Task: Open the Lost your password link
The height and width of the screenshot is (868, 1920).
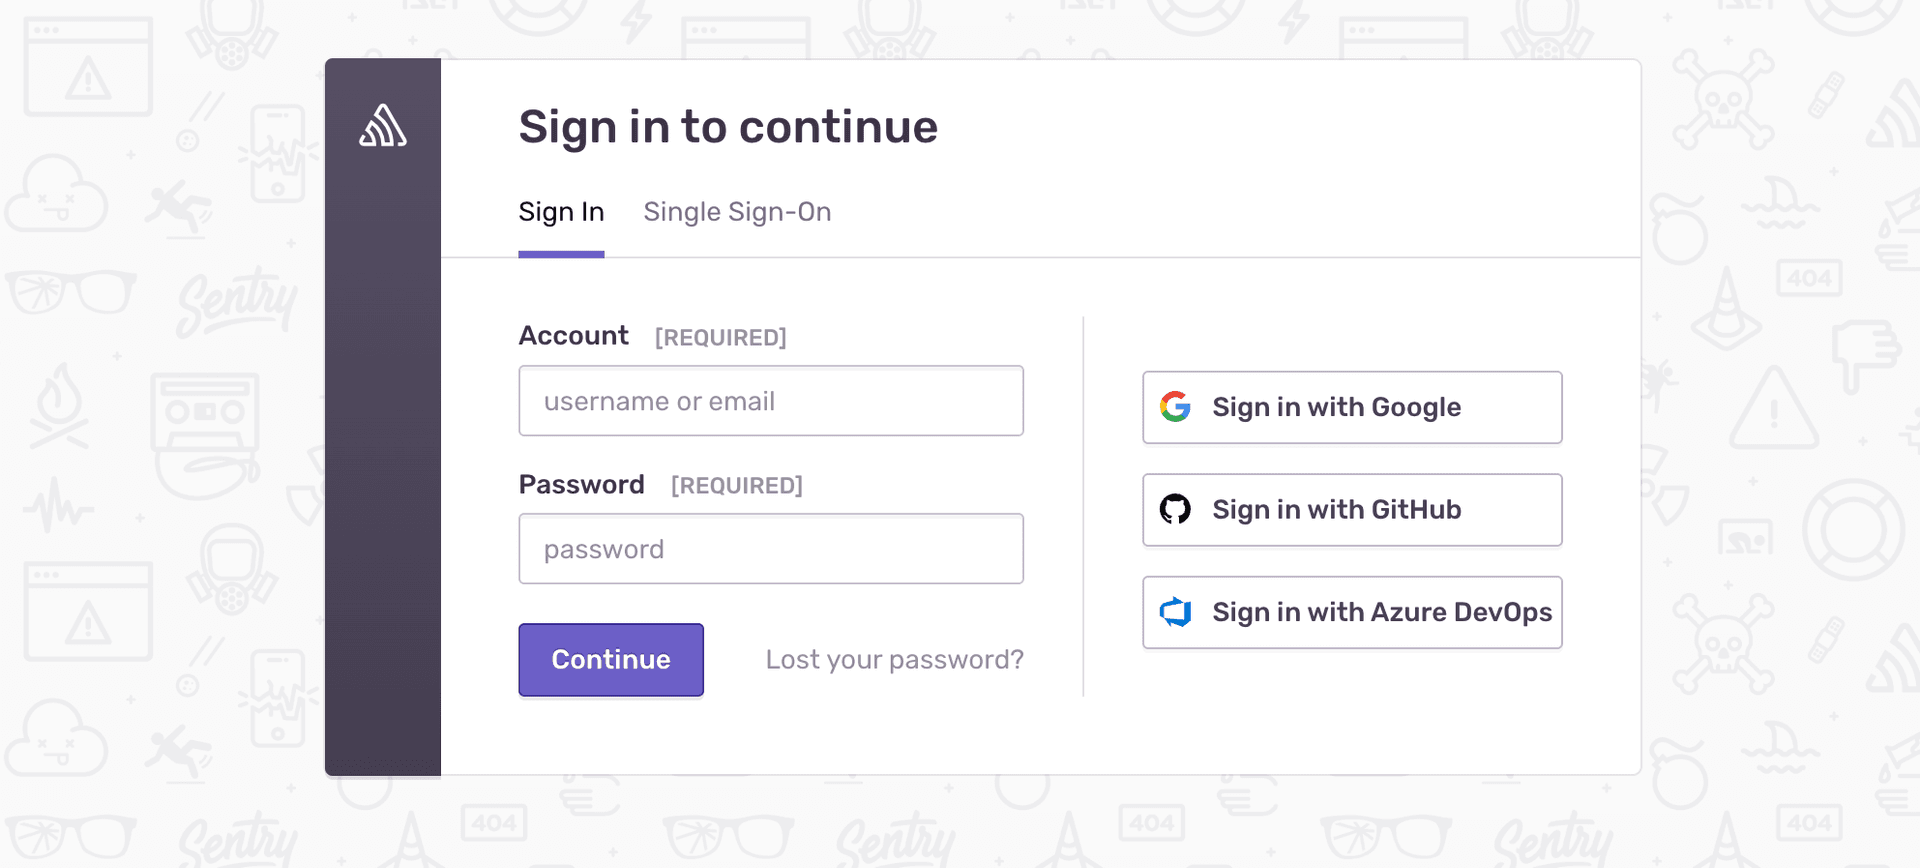Action: (894, 659)
